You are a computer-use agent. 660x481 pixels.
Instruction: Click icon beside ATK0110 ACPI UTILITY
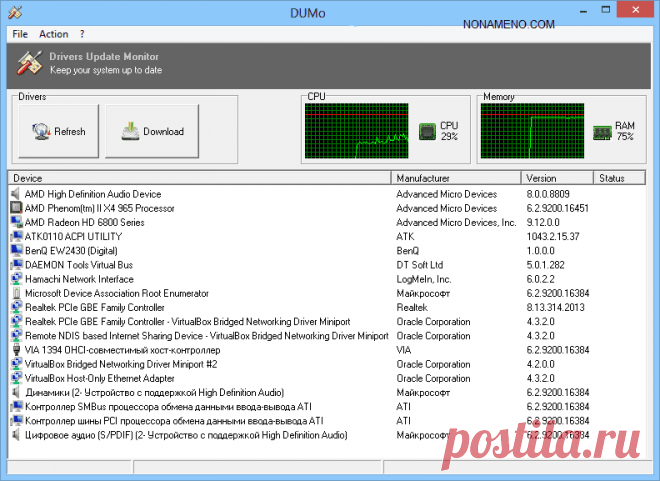click(16, 237)
